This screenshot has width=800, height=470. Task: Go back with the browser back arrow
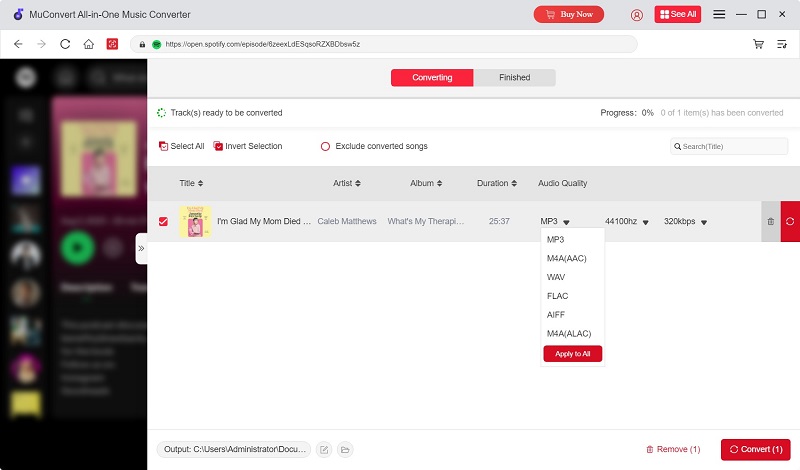pos(18,44)
